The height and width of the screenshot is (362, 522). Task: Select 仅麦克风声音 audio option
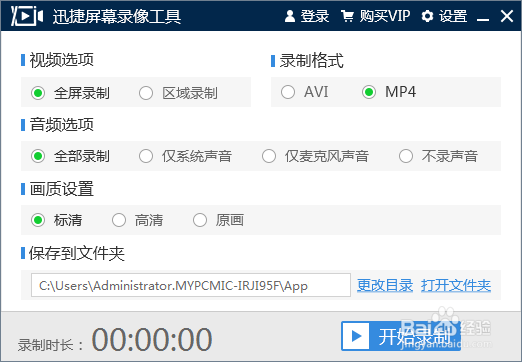click(315, 156)
